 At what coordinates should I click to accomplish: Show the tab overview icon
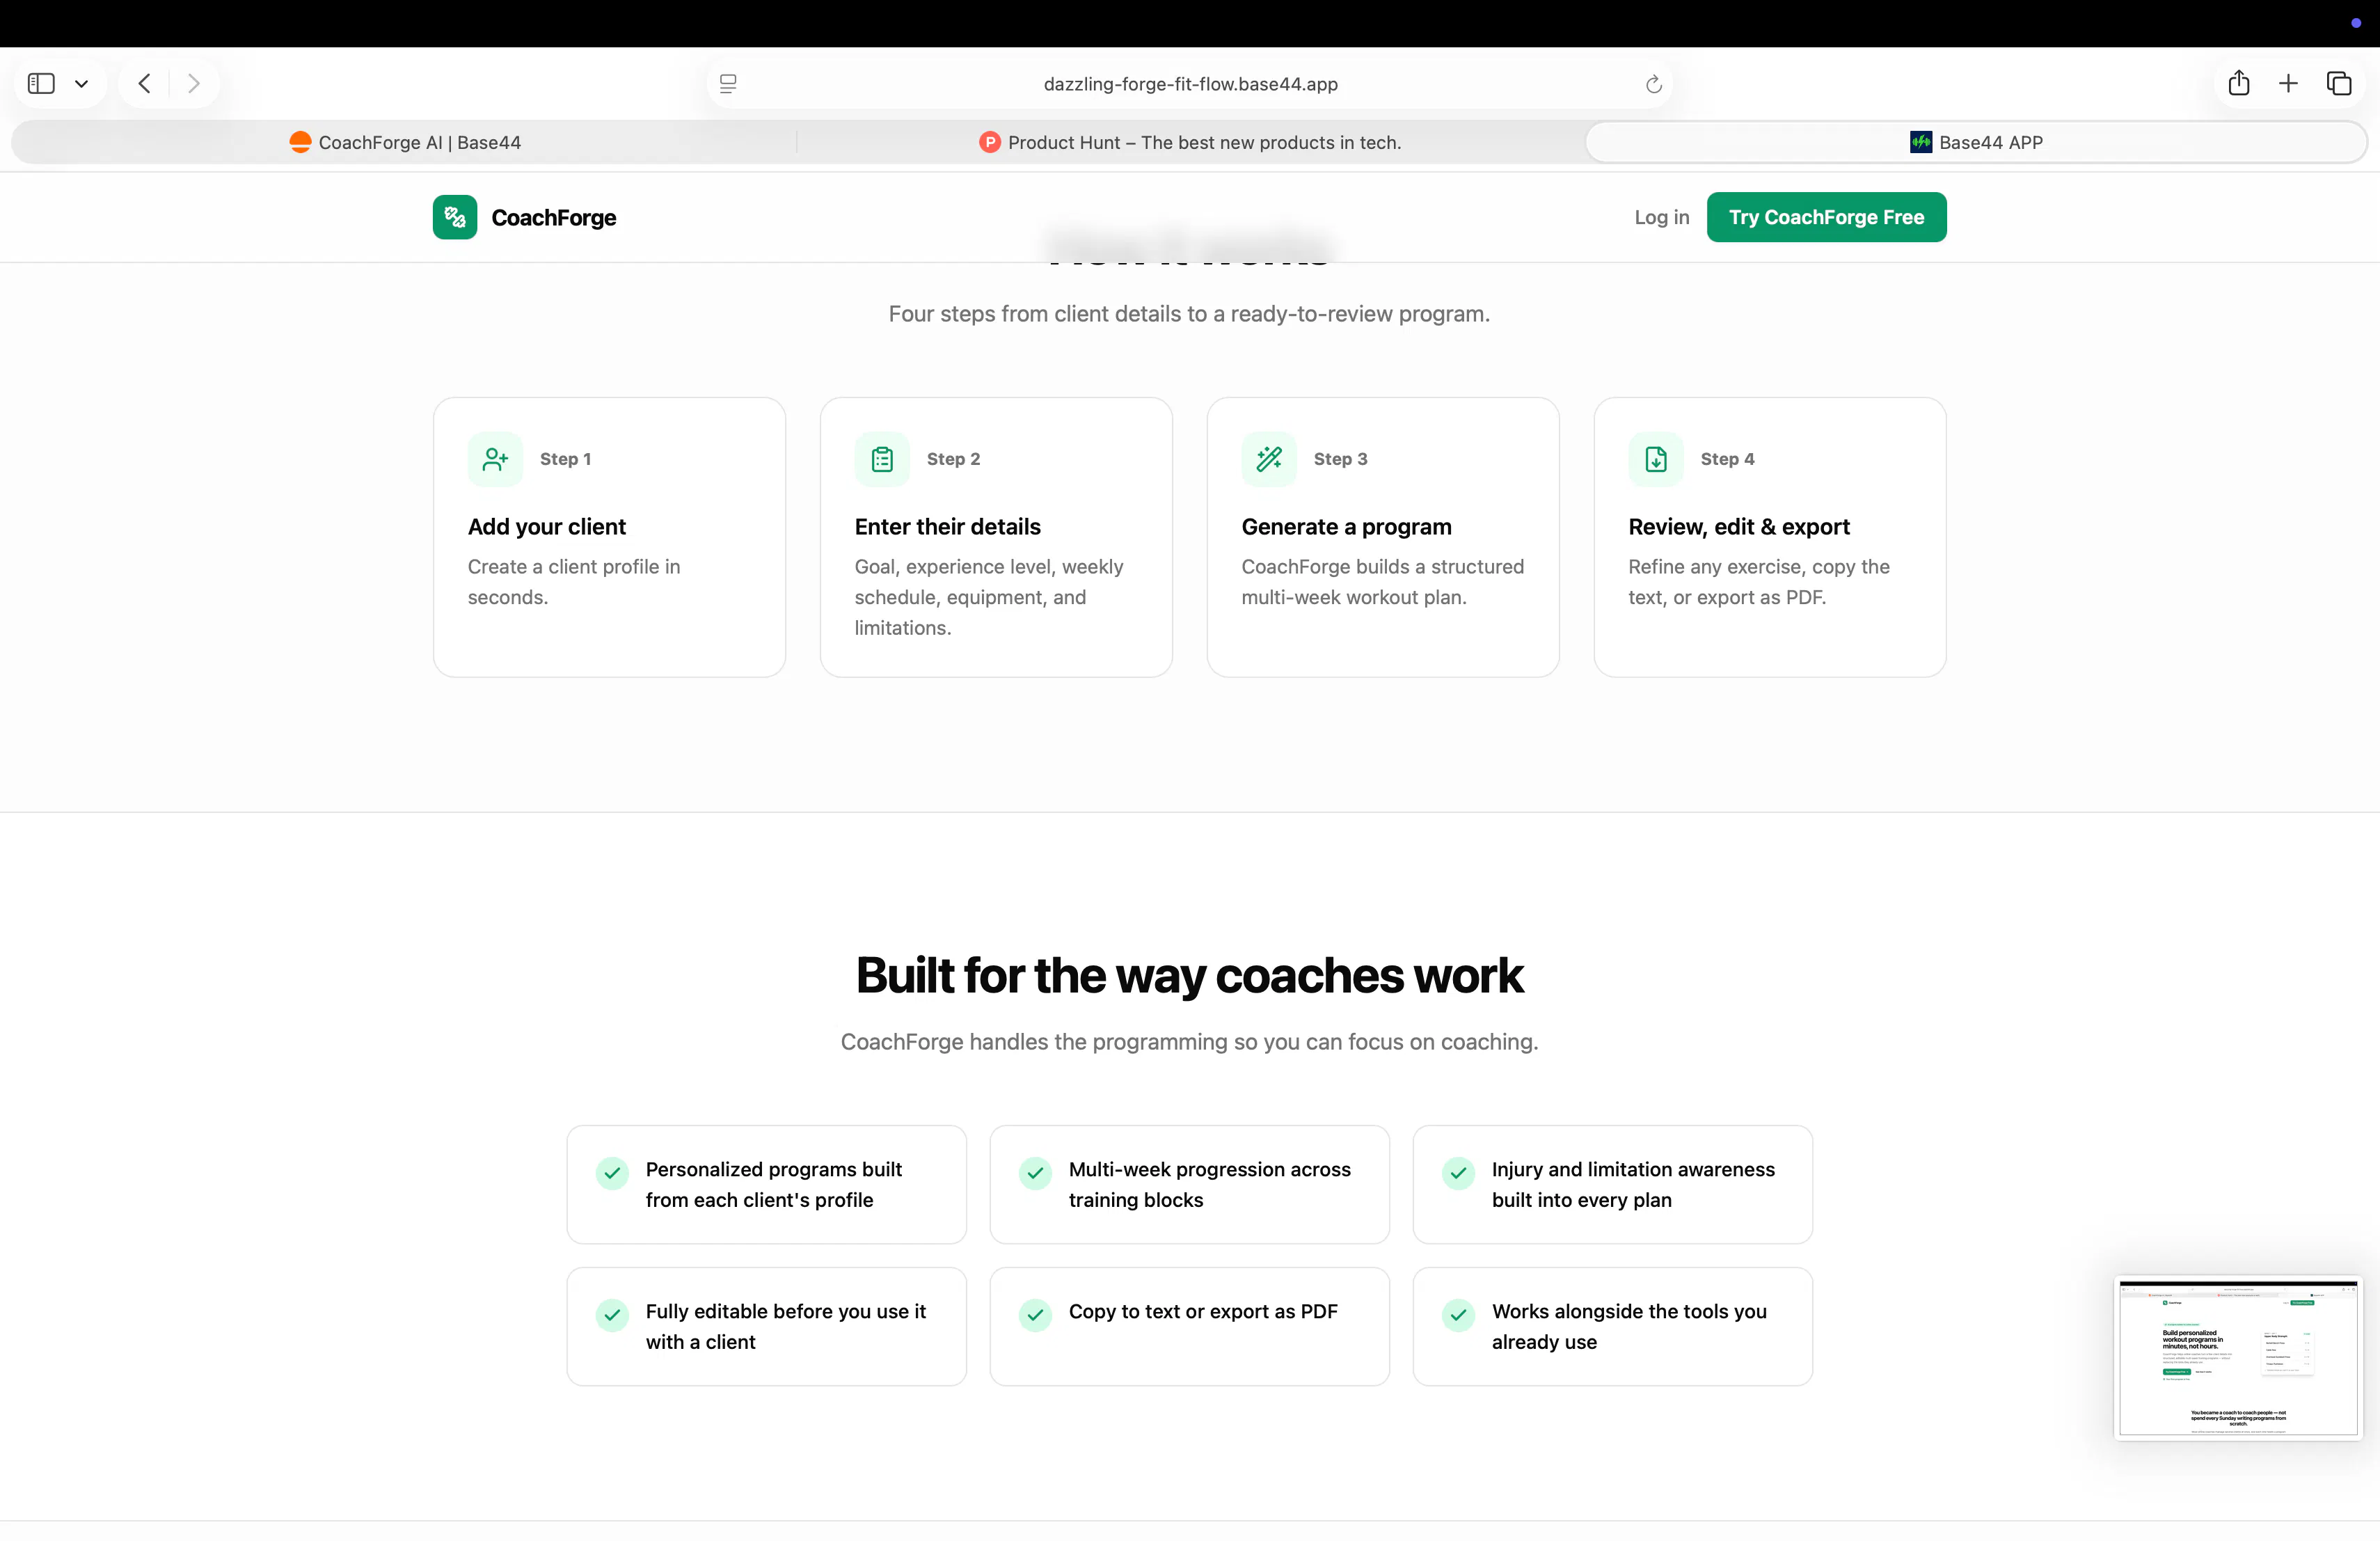click(x=2339, y=83)
